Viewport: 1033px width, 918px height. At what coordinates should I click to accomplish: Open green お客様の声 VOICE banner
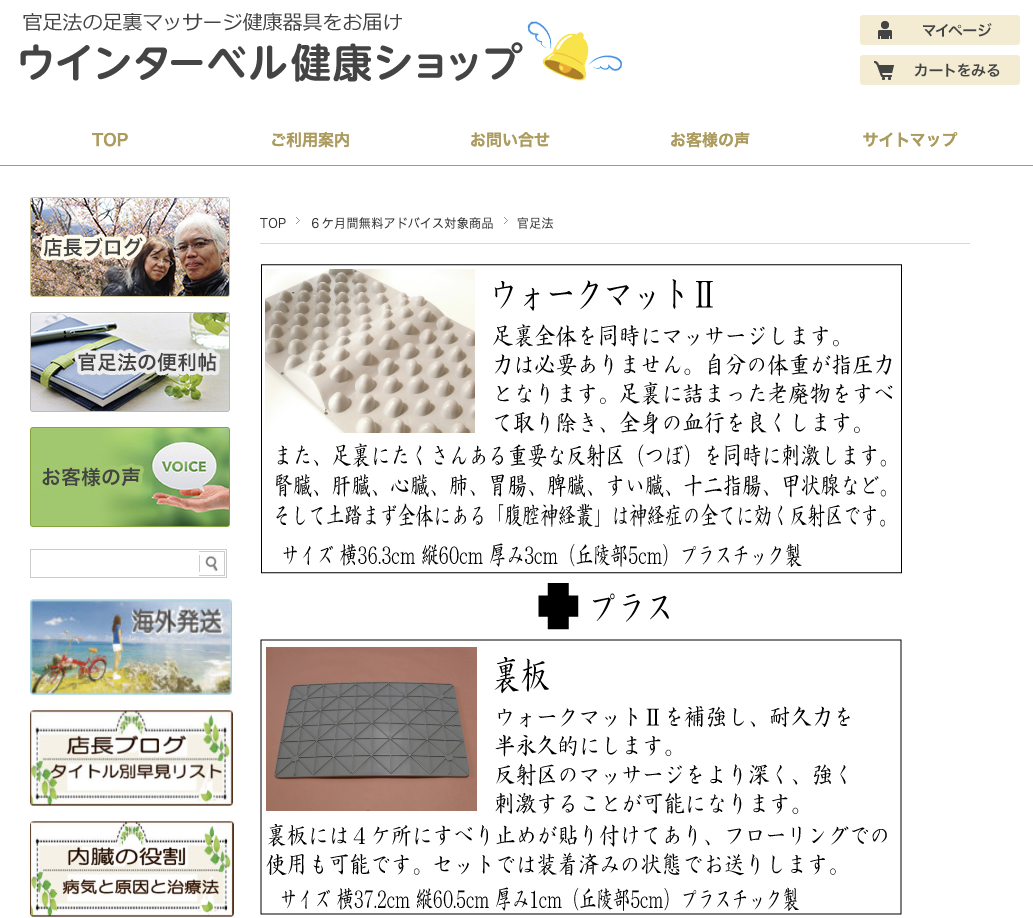(130, 477)
